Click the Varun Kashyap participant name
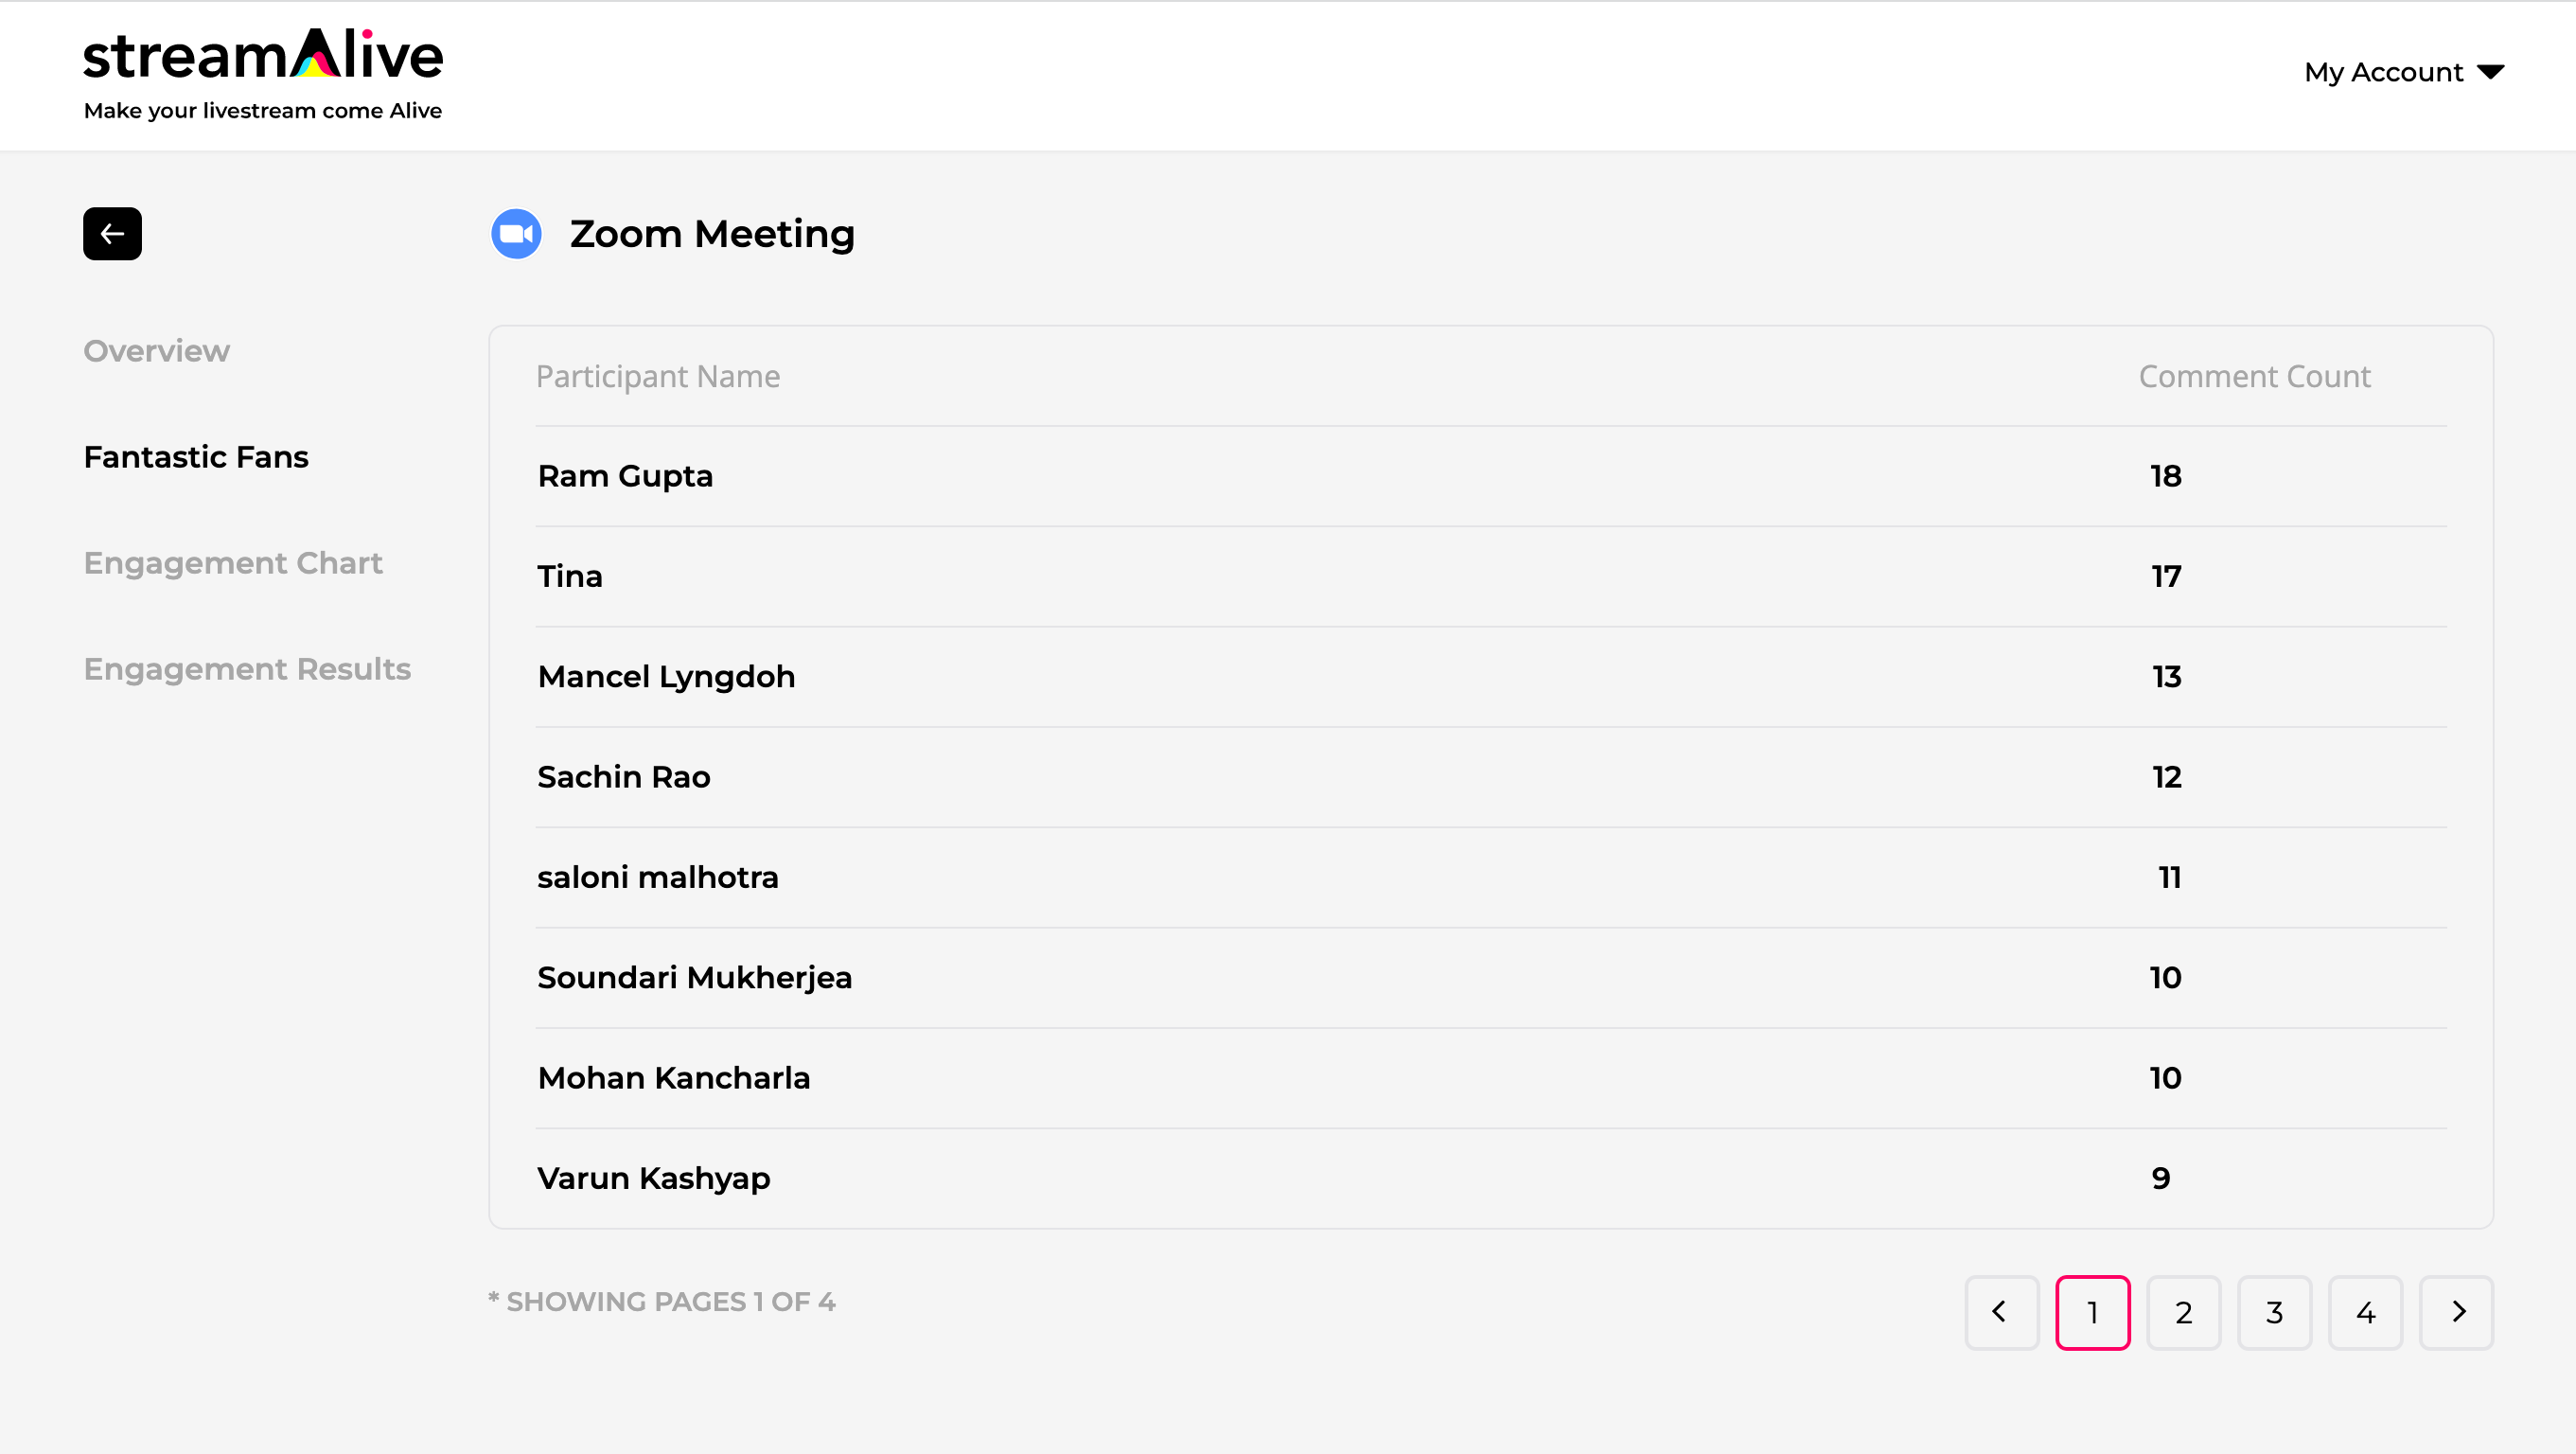Screen dimensions: 2576x1454 coord(654,1178)
